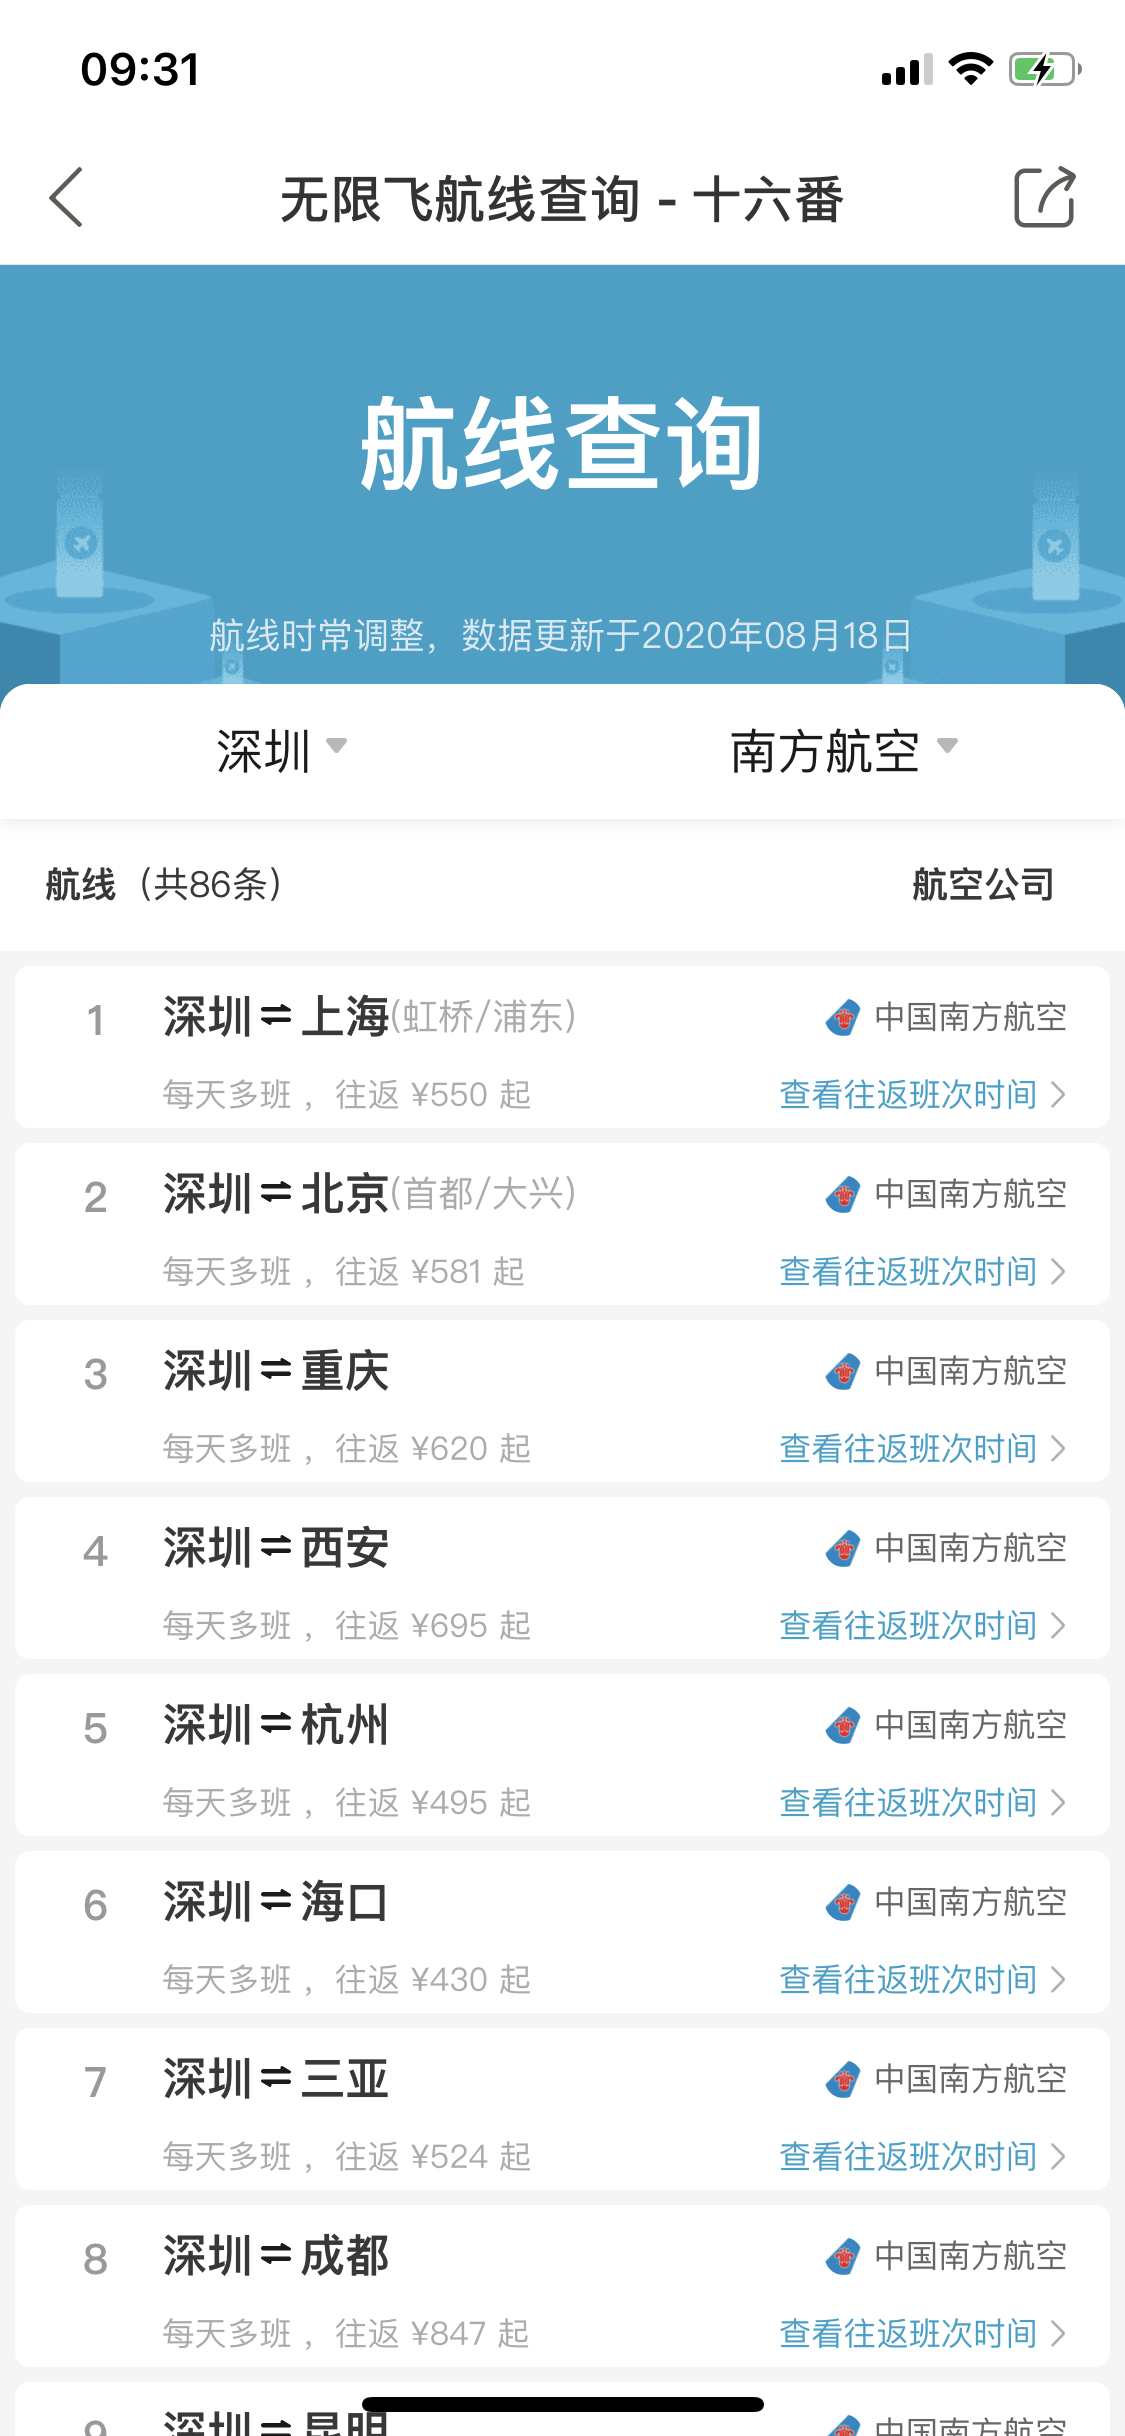Viewport: 1125px width, 2436px height.
Task: Tap China Southern logo on Hangzhou route
Action: click(843, 1726)
